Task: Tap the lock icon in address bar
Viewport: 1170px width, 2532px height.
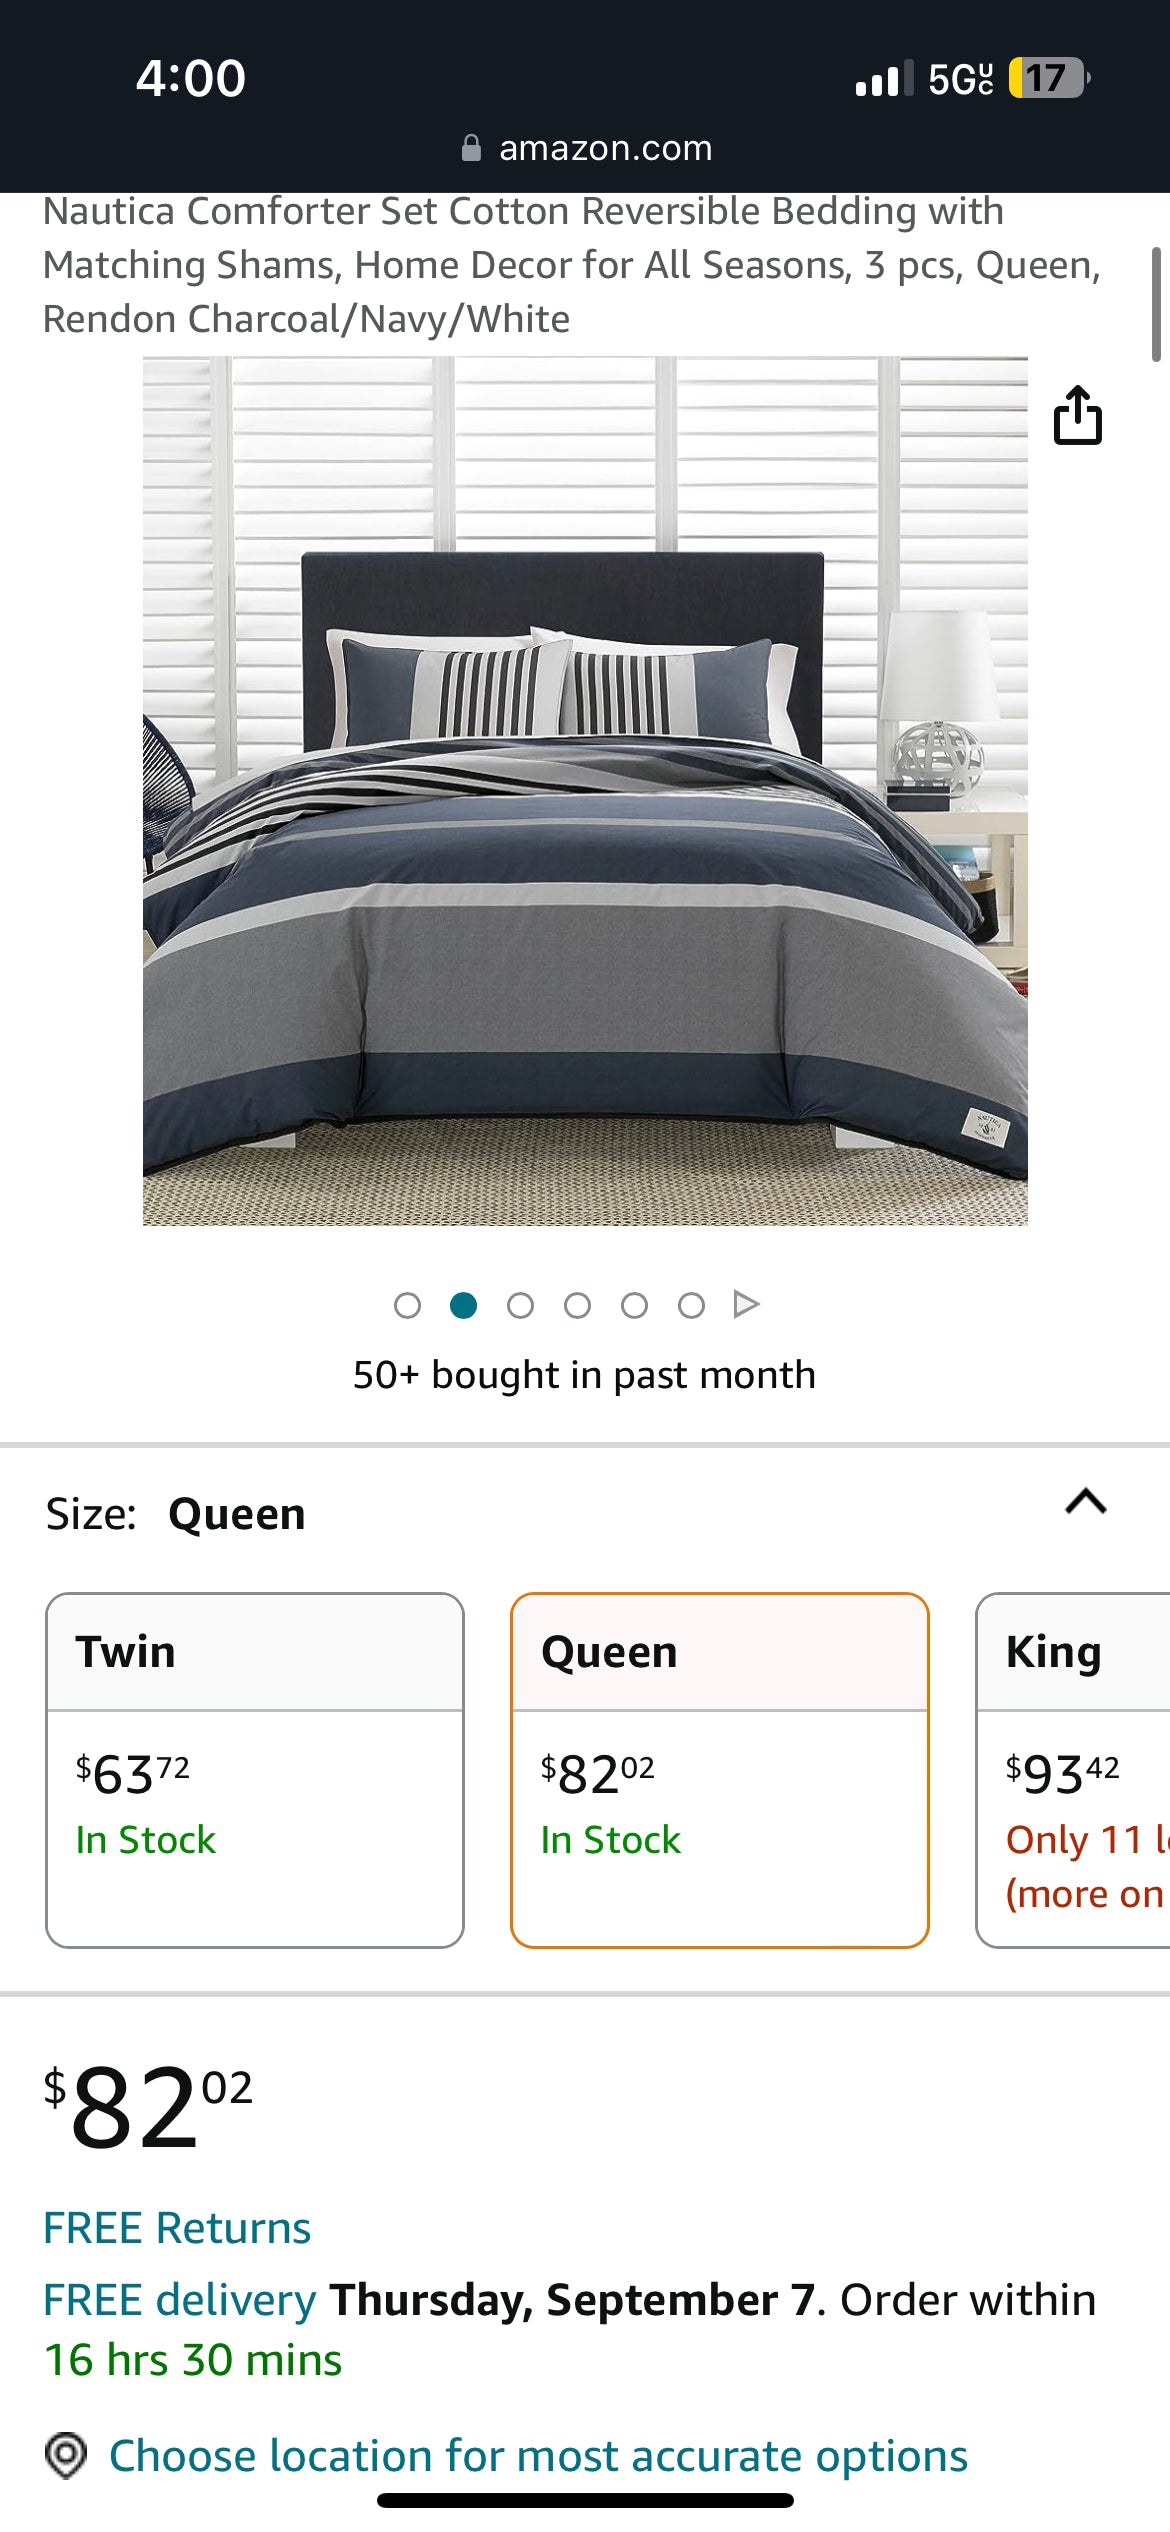Action: (471, 148)
